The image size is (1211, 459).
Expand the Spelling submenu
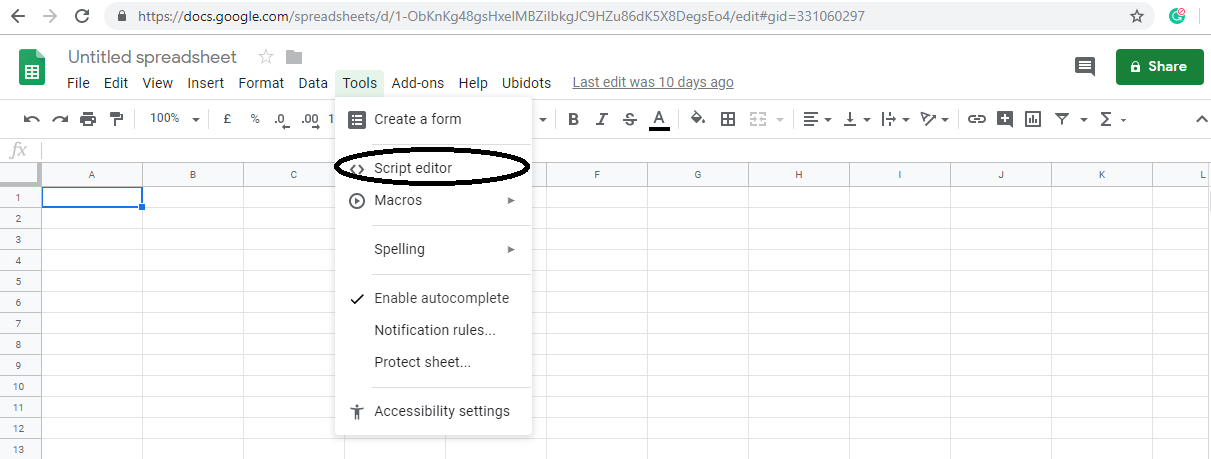tap(433, 249)
